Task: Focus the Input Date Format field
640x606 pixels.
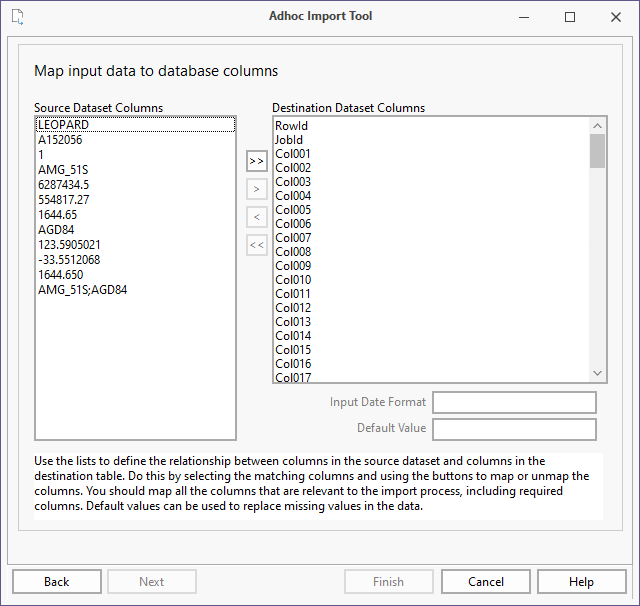Action: pos(514,402)
